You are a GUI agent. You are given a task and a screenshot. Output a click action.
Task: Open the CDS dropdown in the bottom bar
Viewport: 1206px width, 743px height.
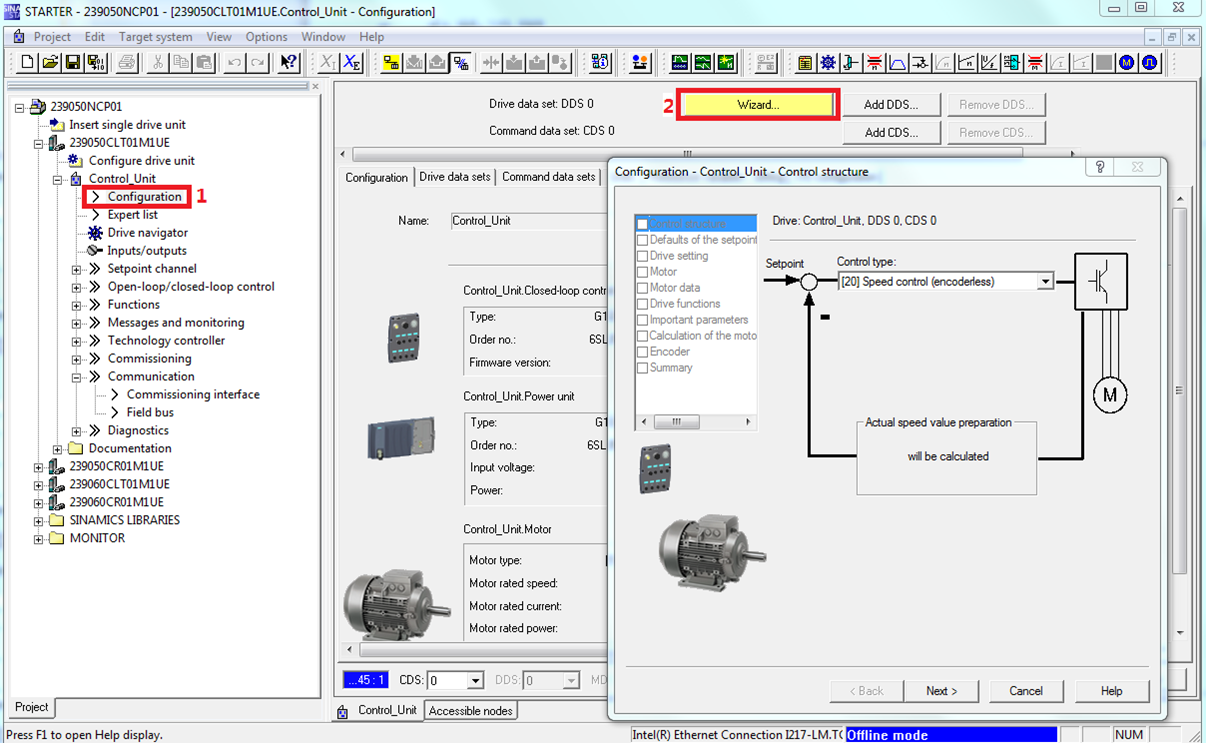475,681
